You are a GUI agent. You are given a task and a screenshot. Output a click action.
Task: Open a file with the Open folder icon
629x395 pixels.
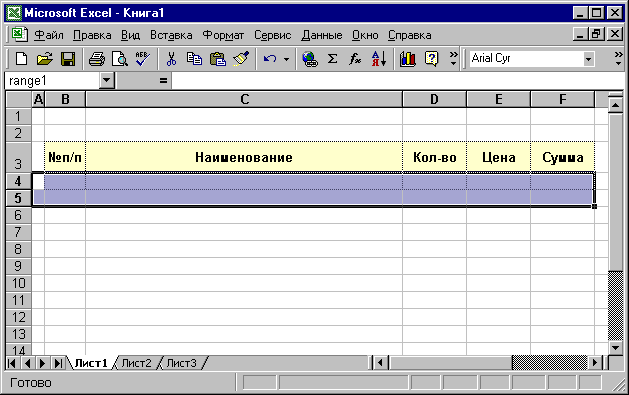click(x=45, y=59)
